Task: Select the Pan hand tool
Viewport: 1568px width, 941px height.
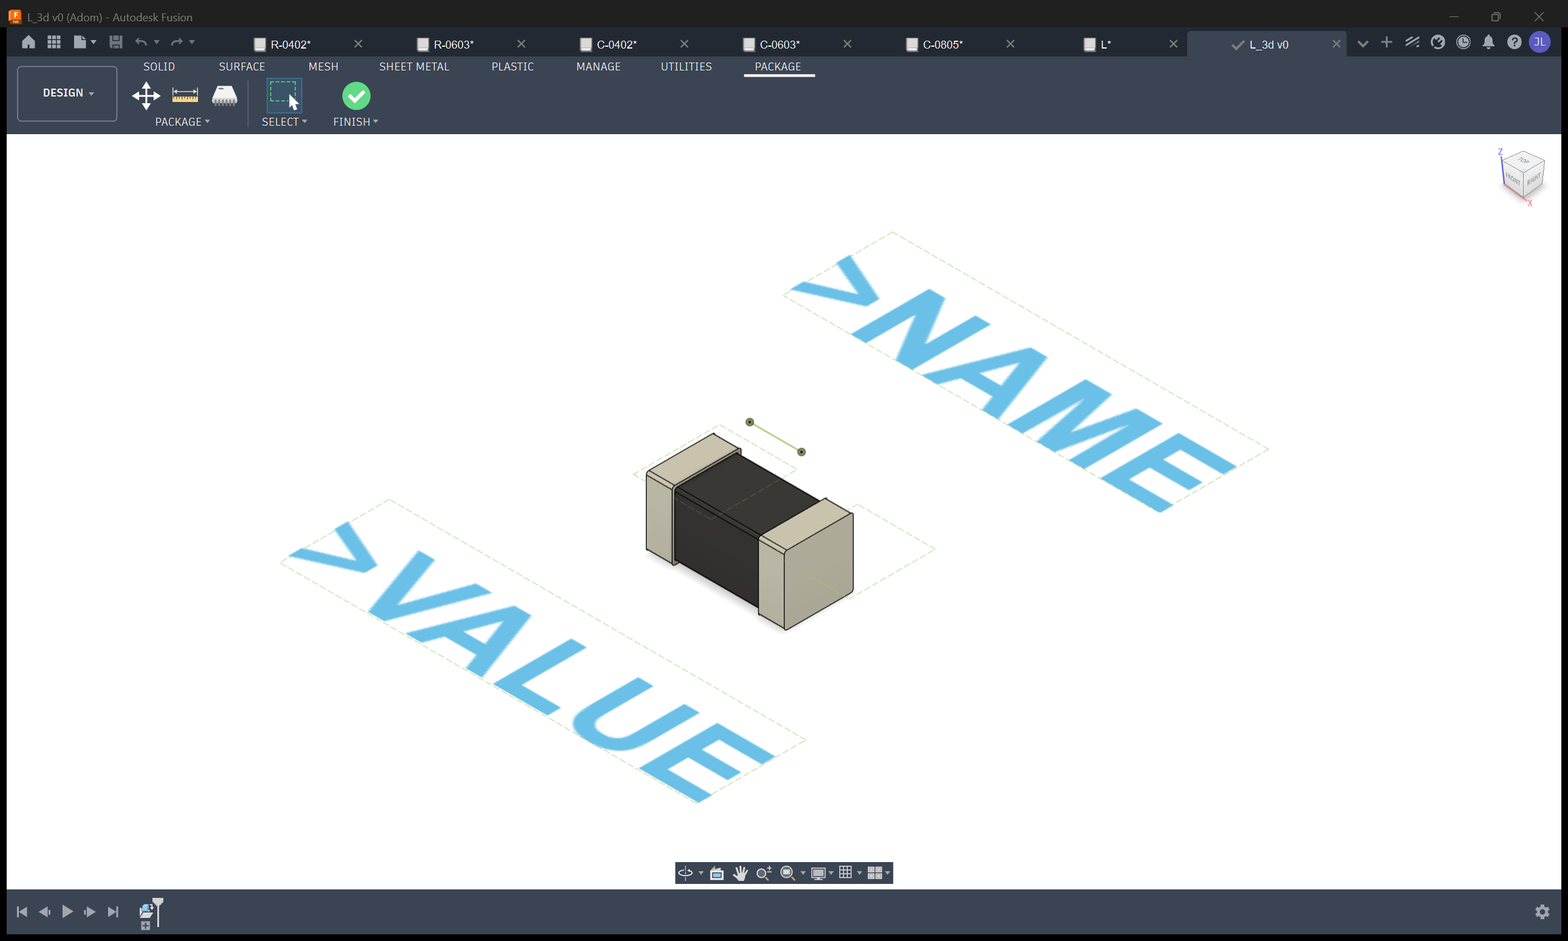Action: (740, 873)
